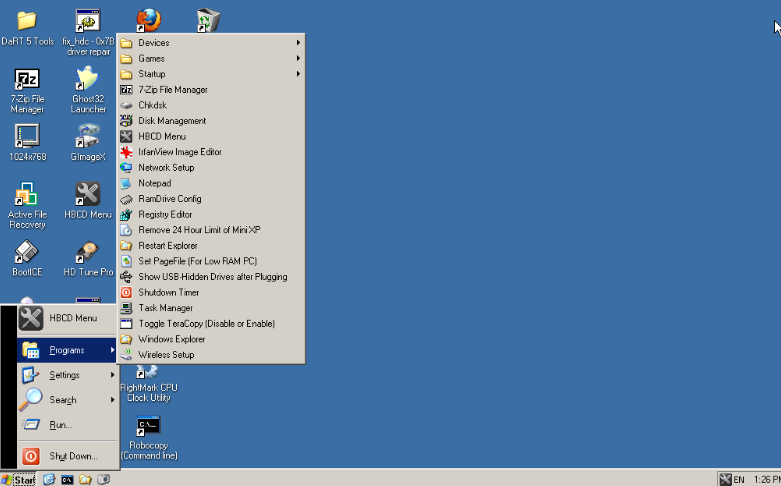This screenshot has height=486, width=781.
Task: Open the DaRT 5 Tools desktop folder
Action: [27, 28]
